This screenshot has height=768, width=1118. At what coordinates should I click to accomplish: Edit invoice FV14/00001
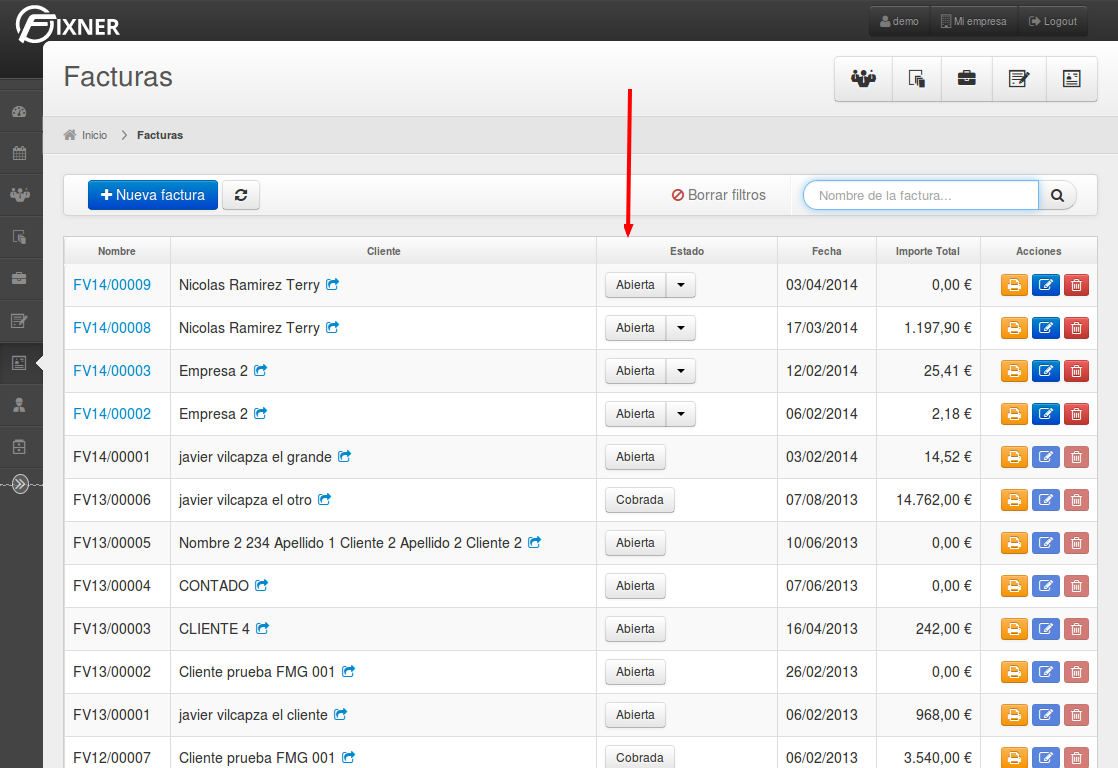click(x=1045, y=457)
